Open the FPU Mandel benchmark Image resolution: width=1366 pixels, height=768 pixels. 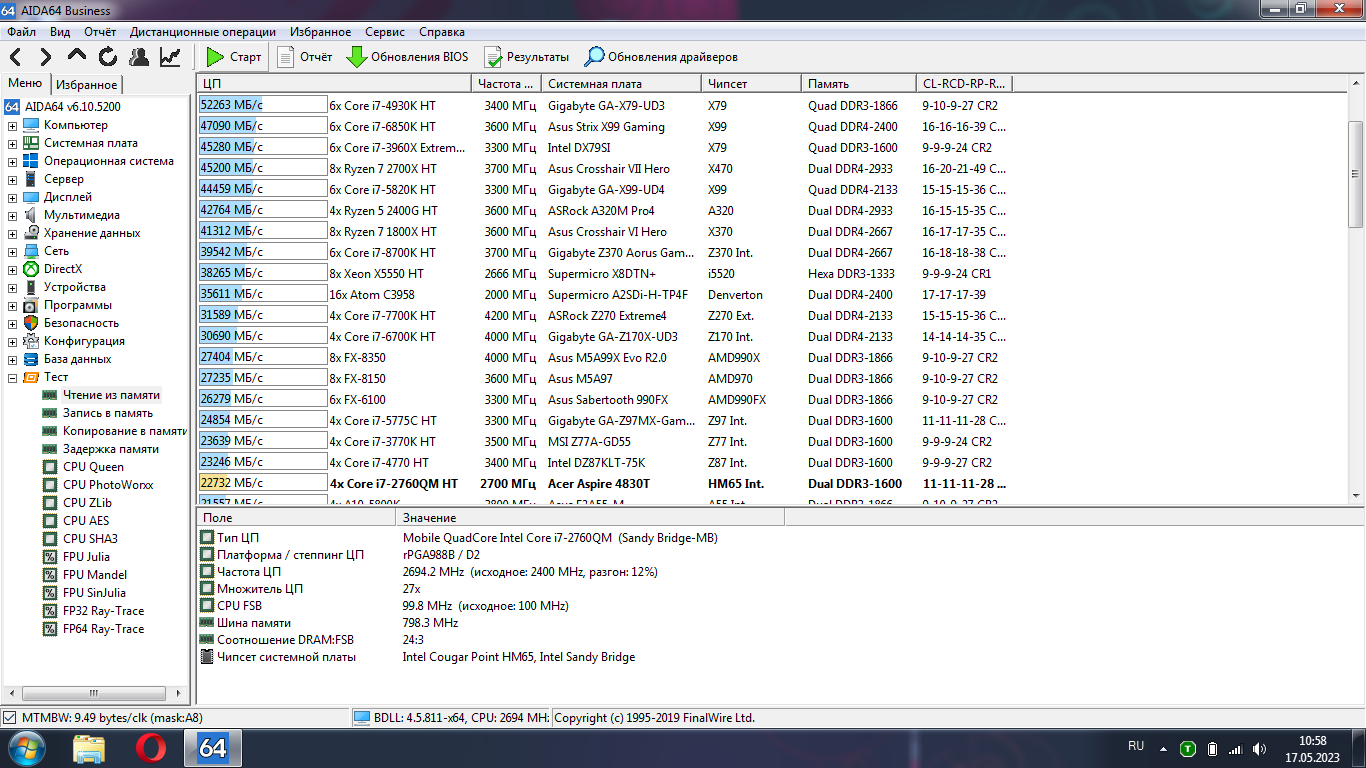[x=95, y=575]
